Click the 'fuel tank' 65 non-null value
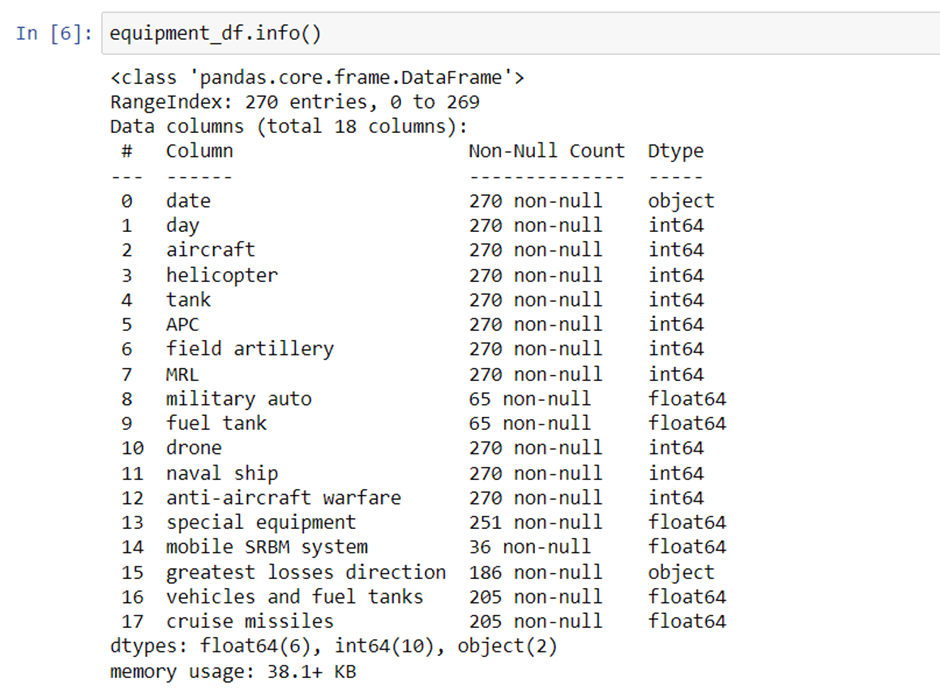940x693 pixels. (x=529, y=423)
